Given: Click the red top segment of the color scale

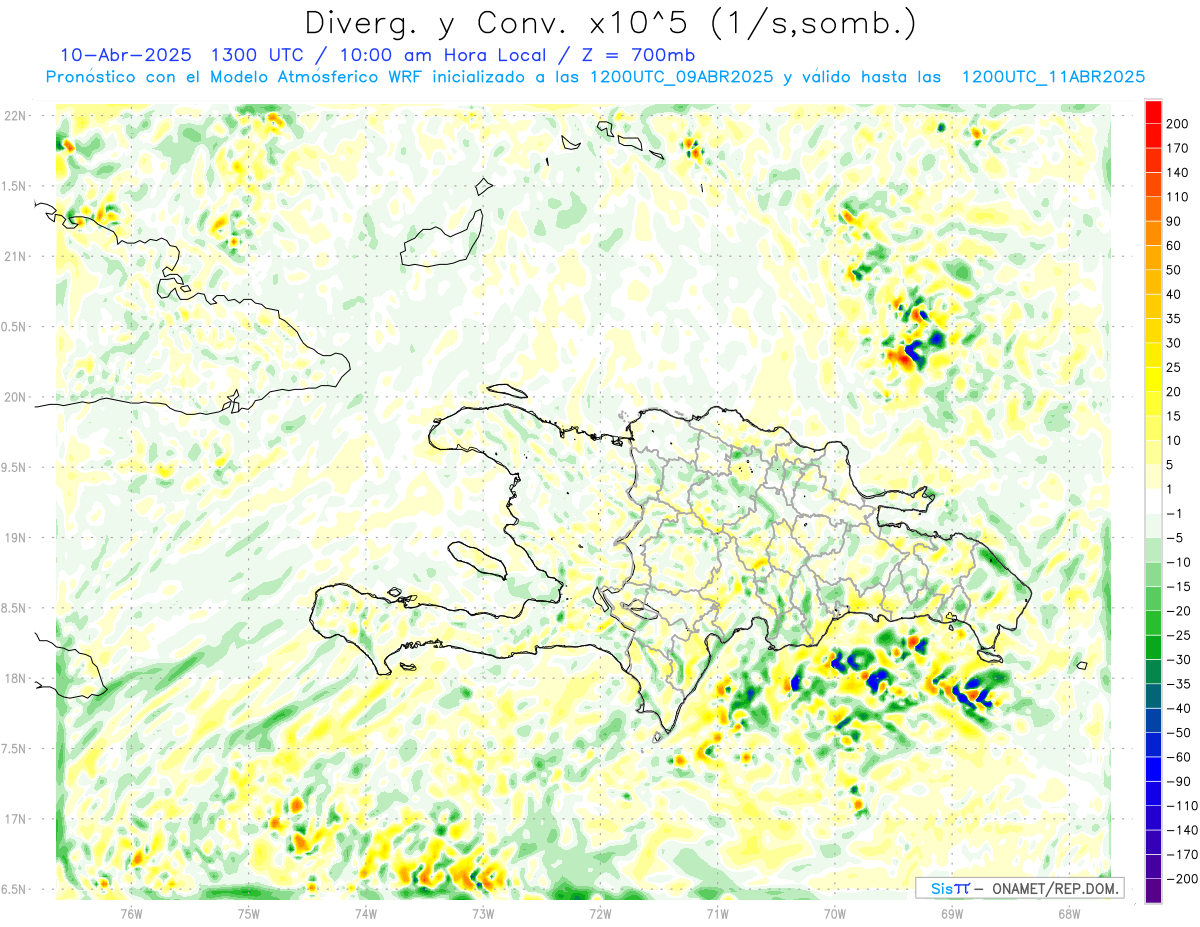Looking at the screenshot, I should tap(1153, 112).
